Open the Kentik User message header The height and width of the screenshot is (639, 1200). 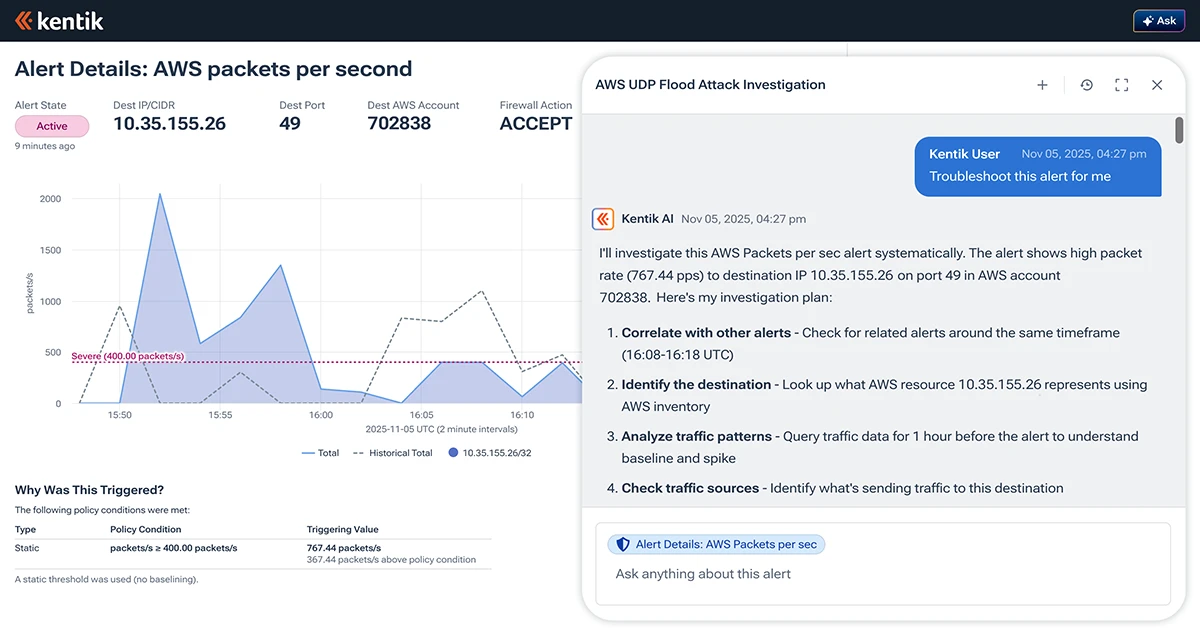point(965,154)
